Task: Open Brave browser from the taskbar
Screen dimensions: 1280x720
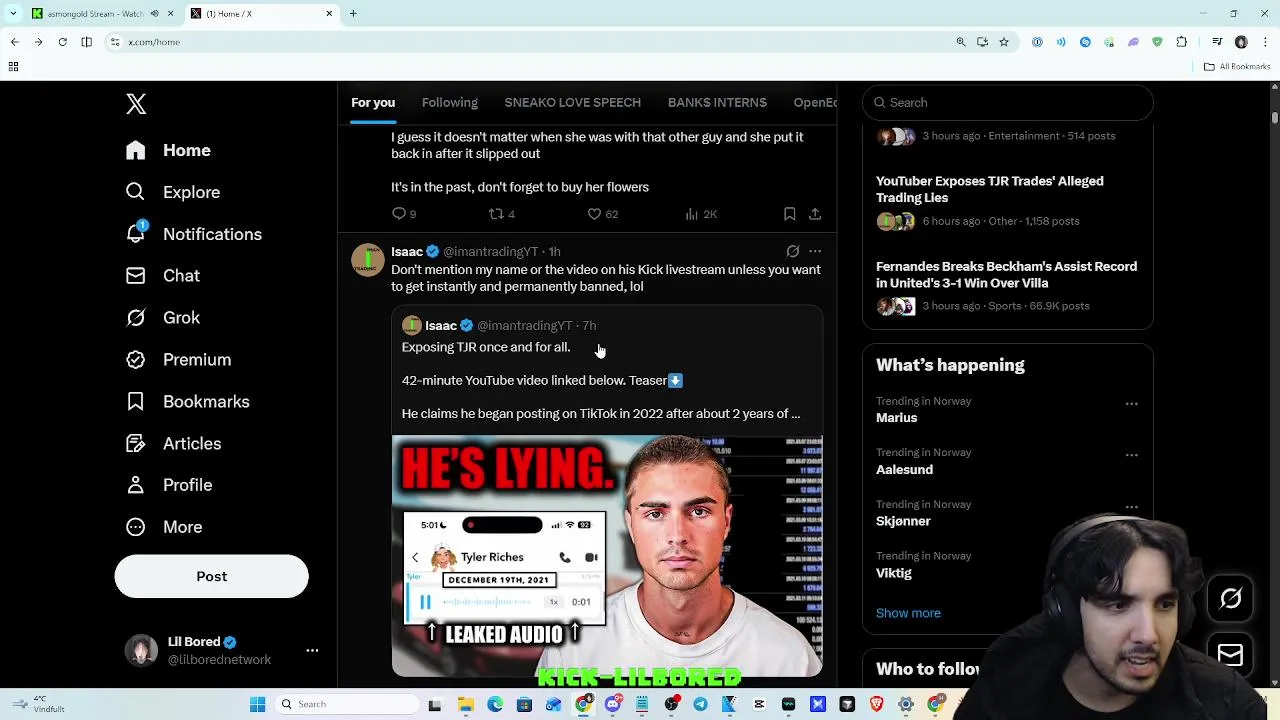Action: [x=876, y=704]
